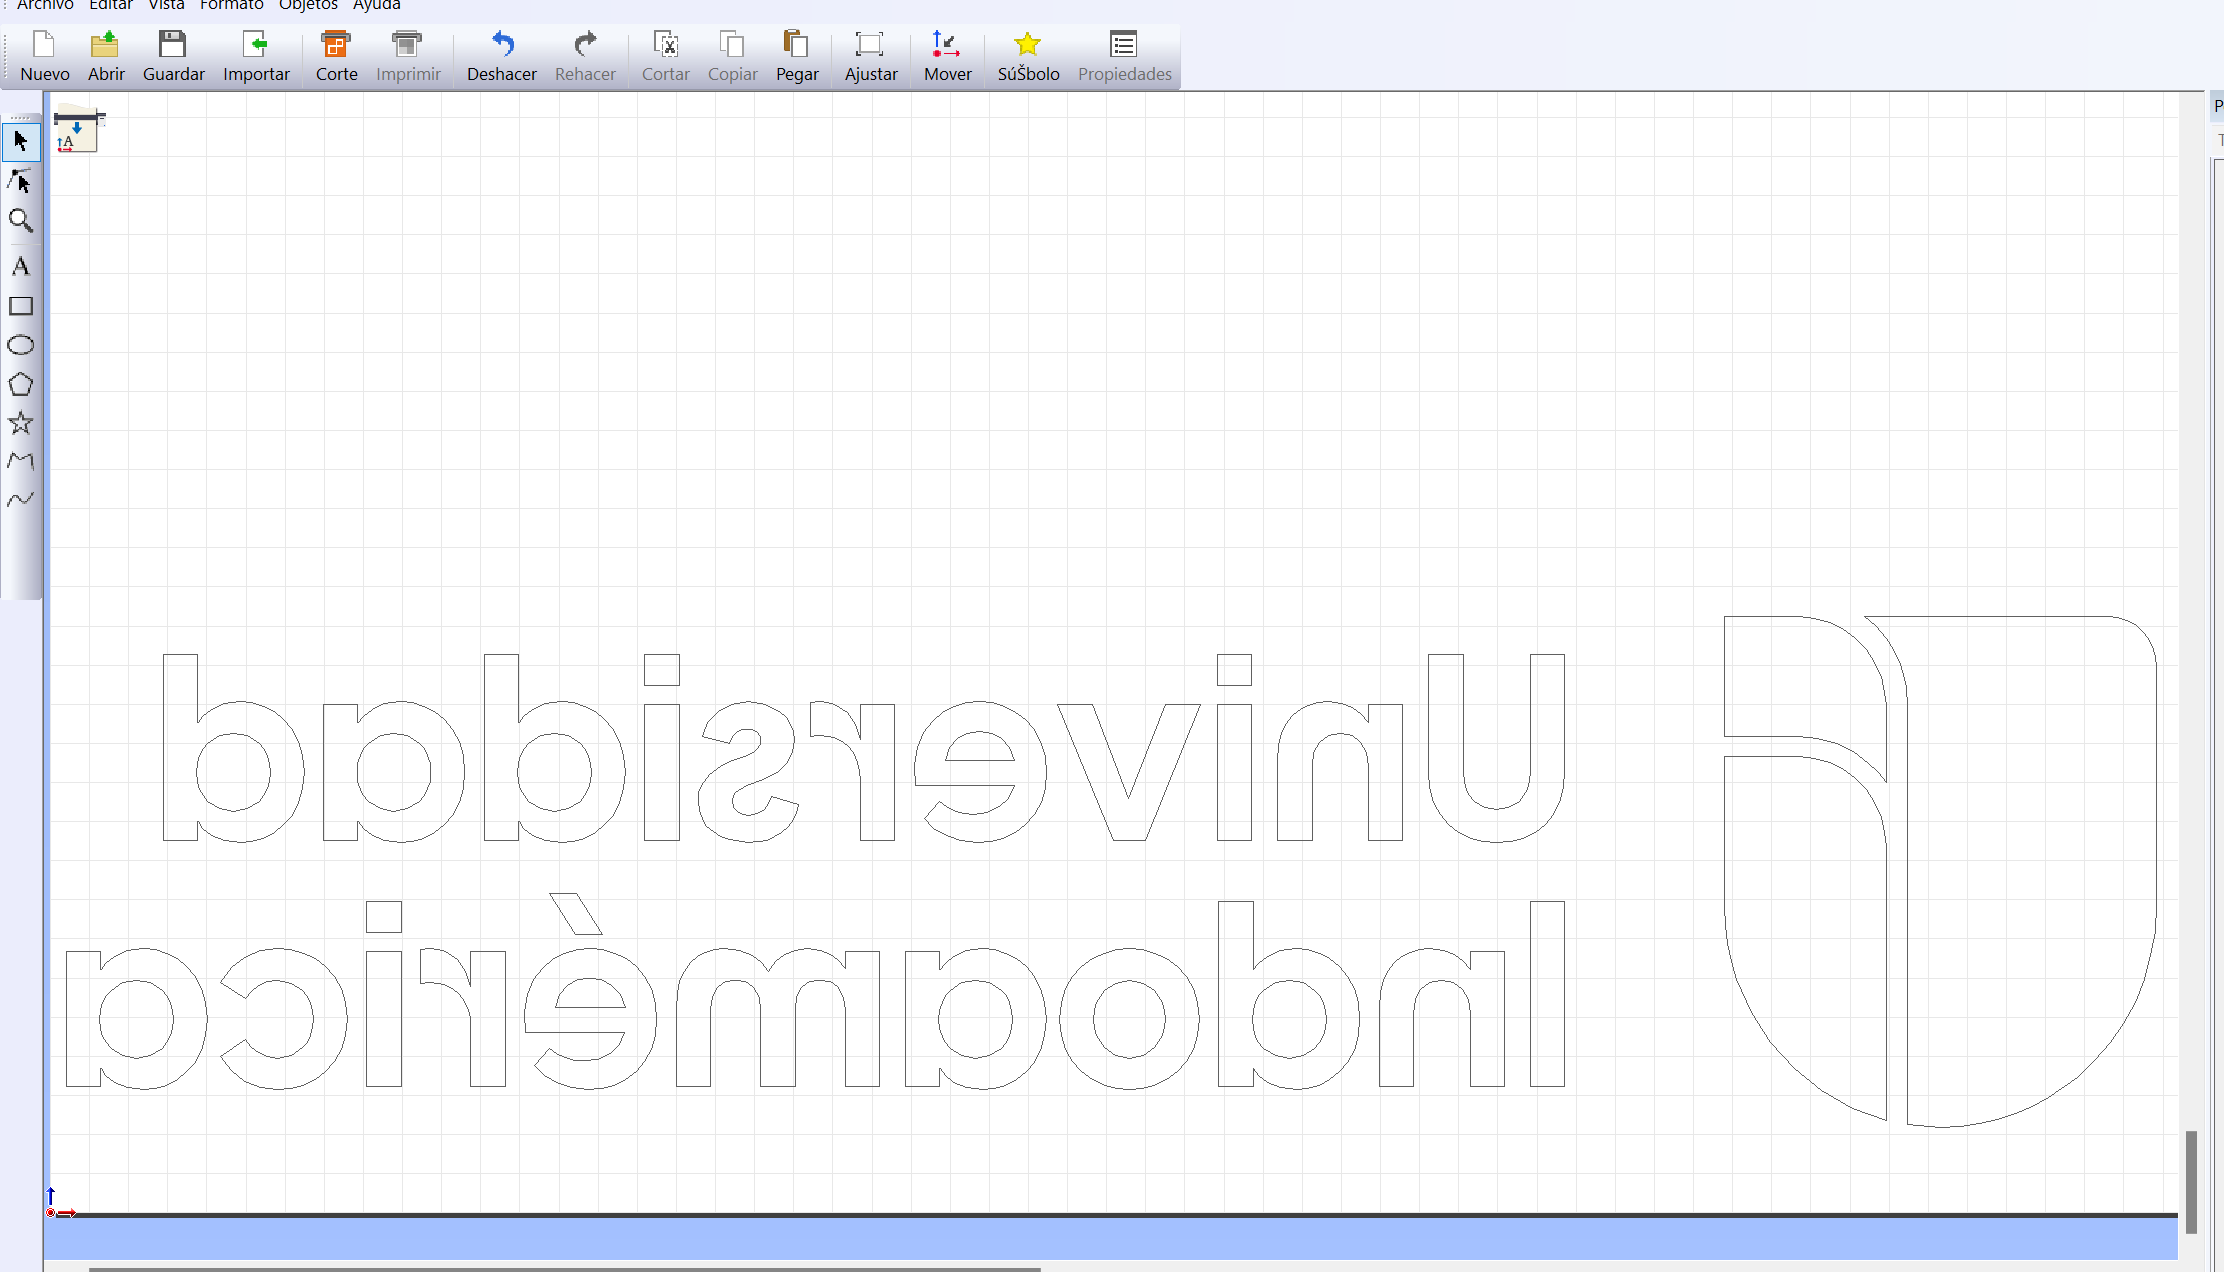Image resolution: width=2224 pixels, height=1272 pixels.
Task: Select the arrow selection tool
Action: coord(21,141)
